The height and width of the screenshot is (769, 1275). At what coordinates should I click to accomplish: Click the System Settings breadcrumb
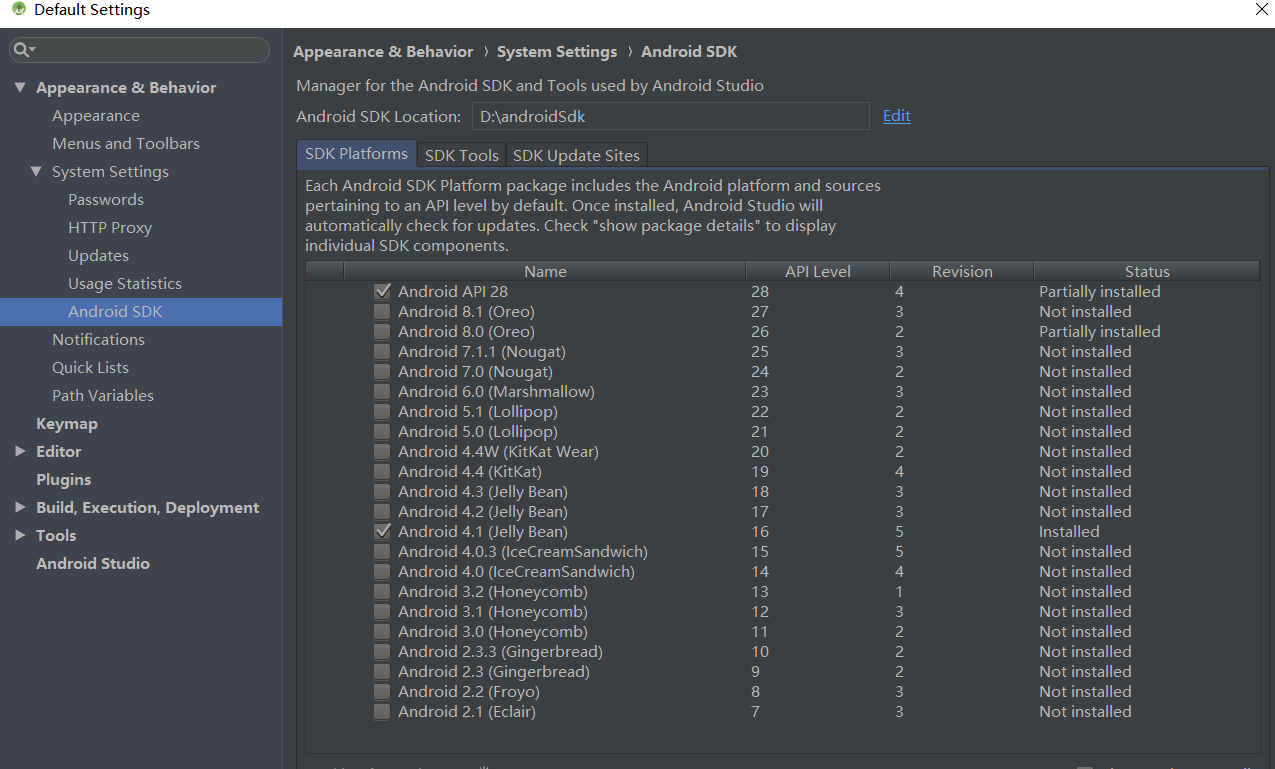[557, 52]
